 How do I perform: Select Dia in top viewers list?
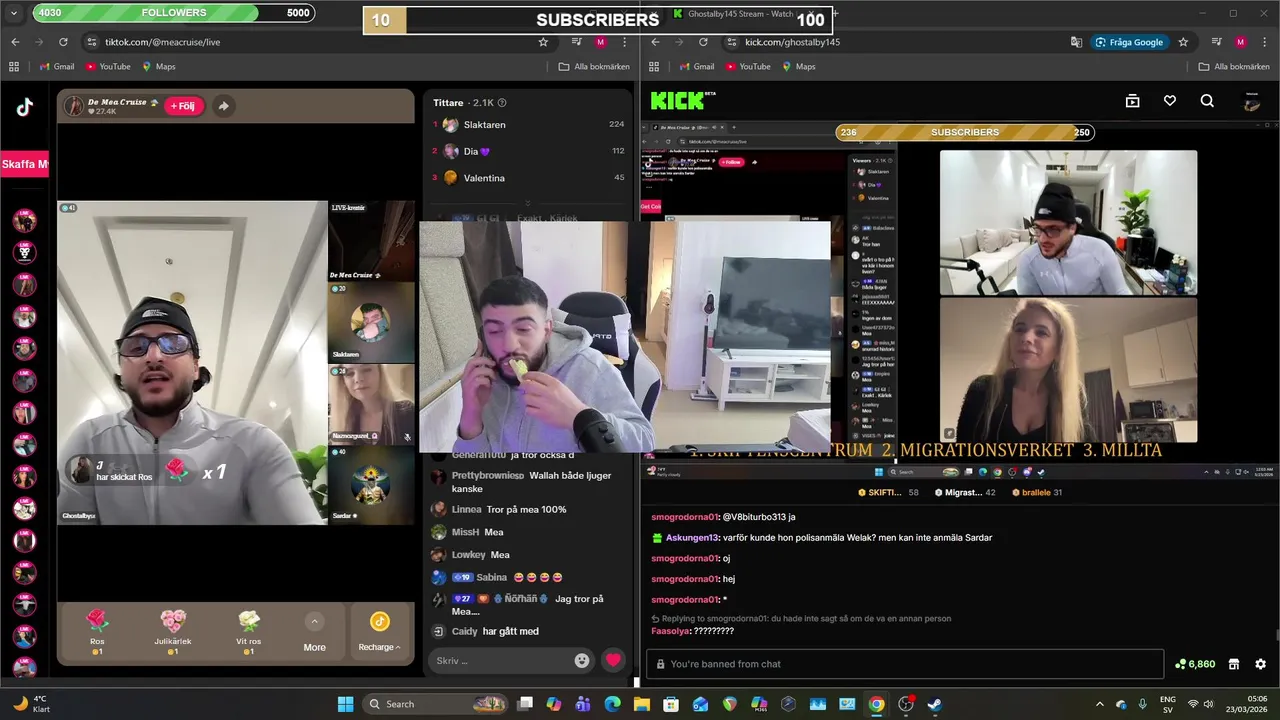pos(528,151)
